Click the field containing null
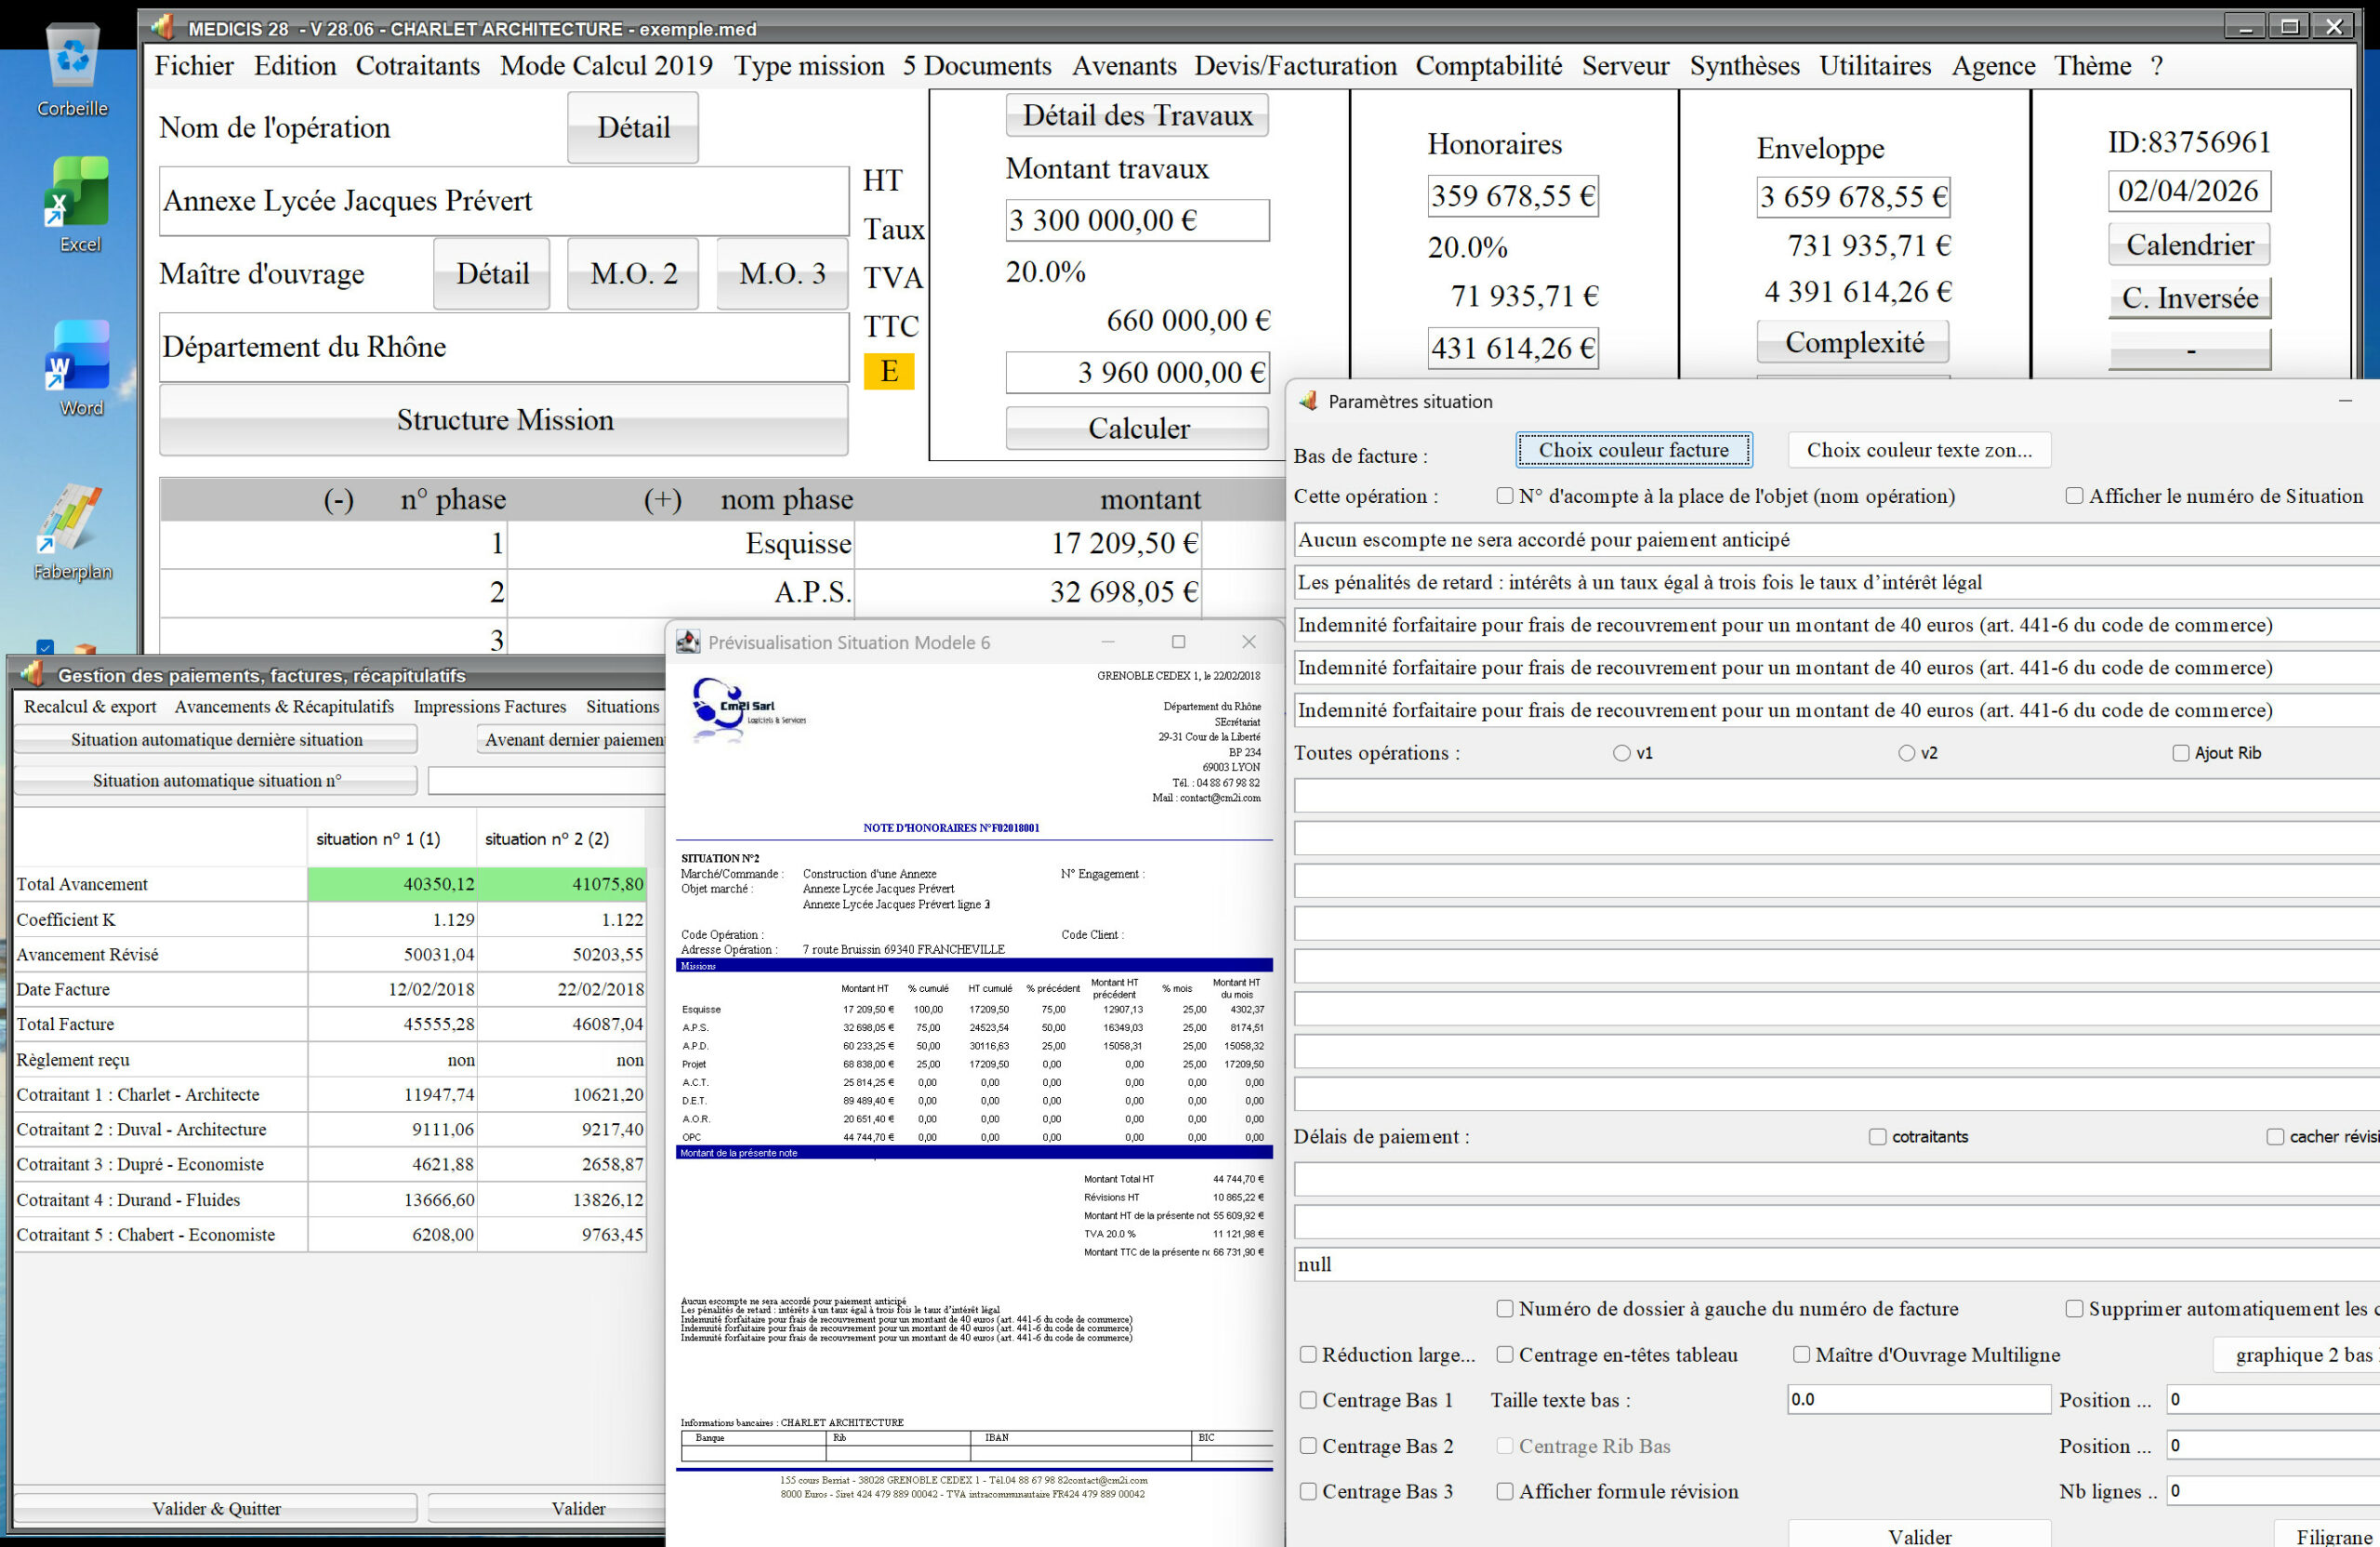This screenshot has height=1547, width=2380. [x=1837, y=1265]
